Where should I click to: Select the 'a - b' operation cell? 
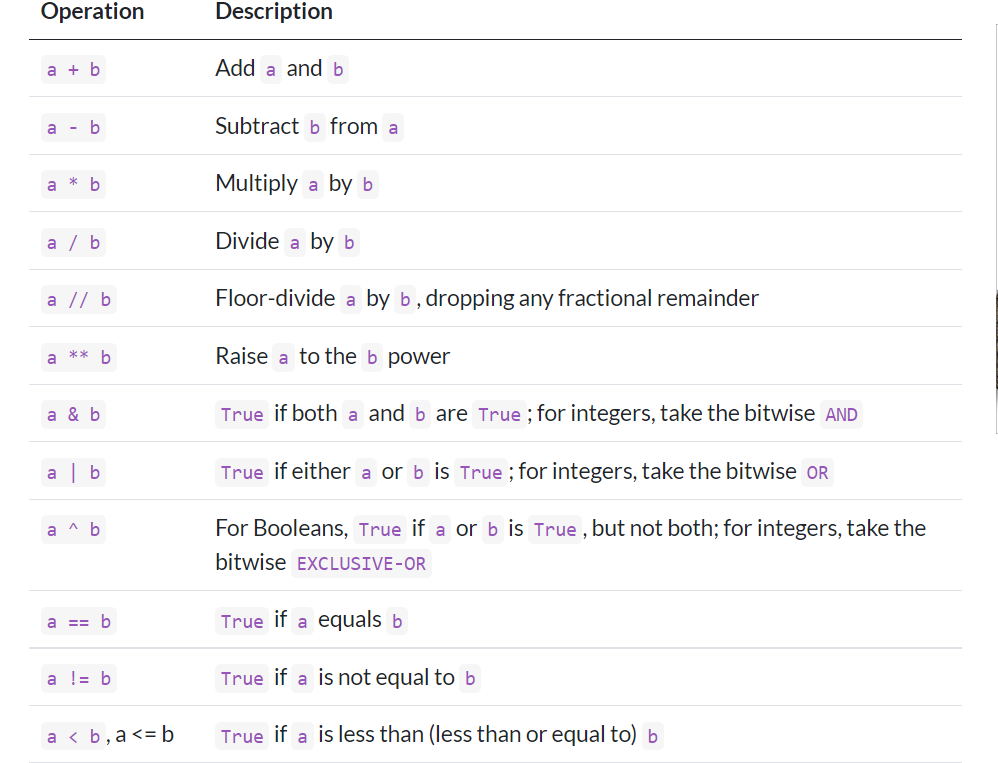coord(73,128)
